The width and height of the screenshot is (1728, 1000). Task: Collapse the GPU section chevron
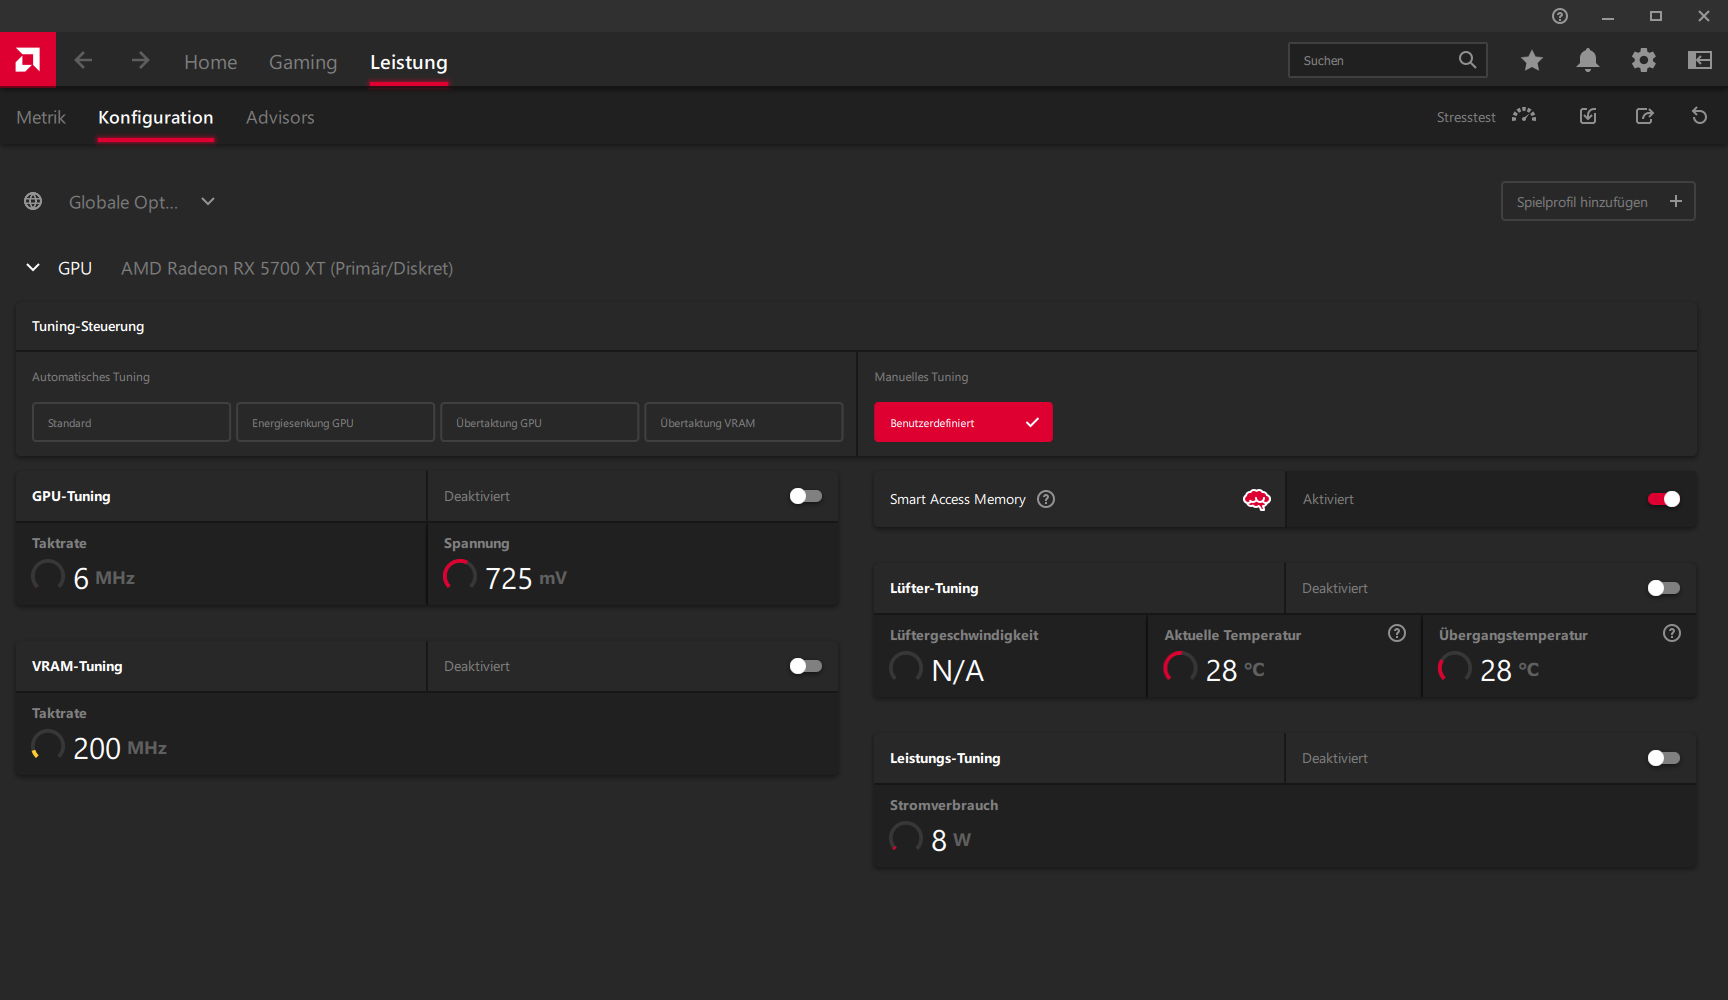(x=33, y=268)
